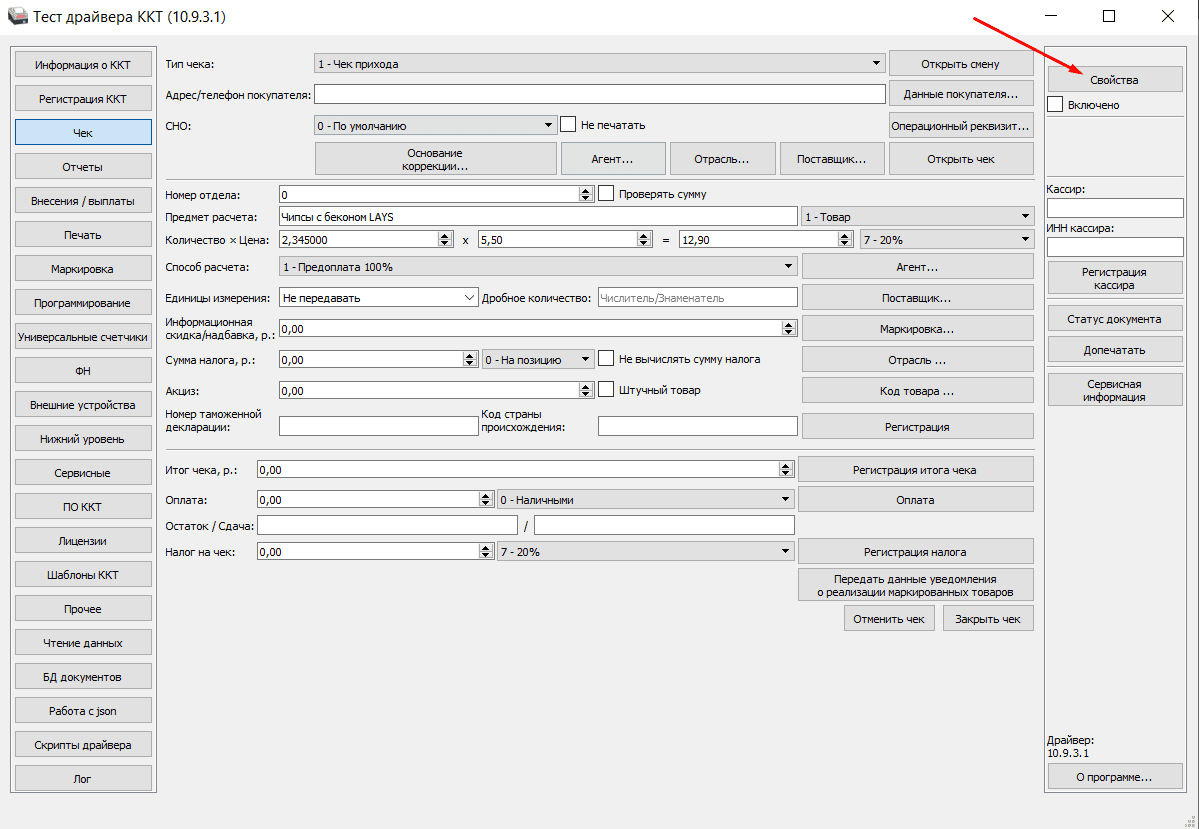The height and width of the screenshot is (829, 1199).
Task: Click into the 'Кассир' input field
Action: [x=1114, y=208]
